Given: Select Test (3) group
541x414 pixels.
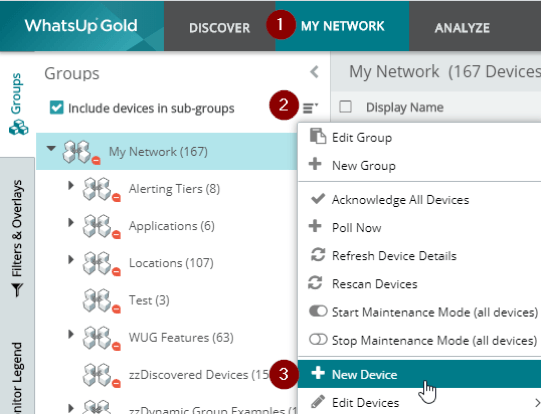Looking at the screenshot, I should point(149,300).
